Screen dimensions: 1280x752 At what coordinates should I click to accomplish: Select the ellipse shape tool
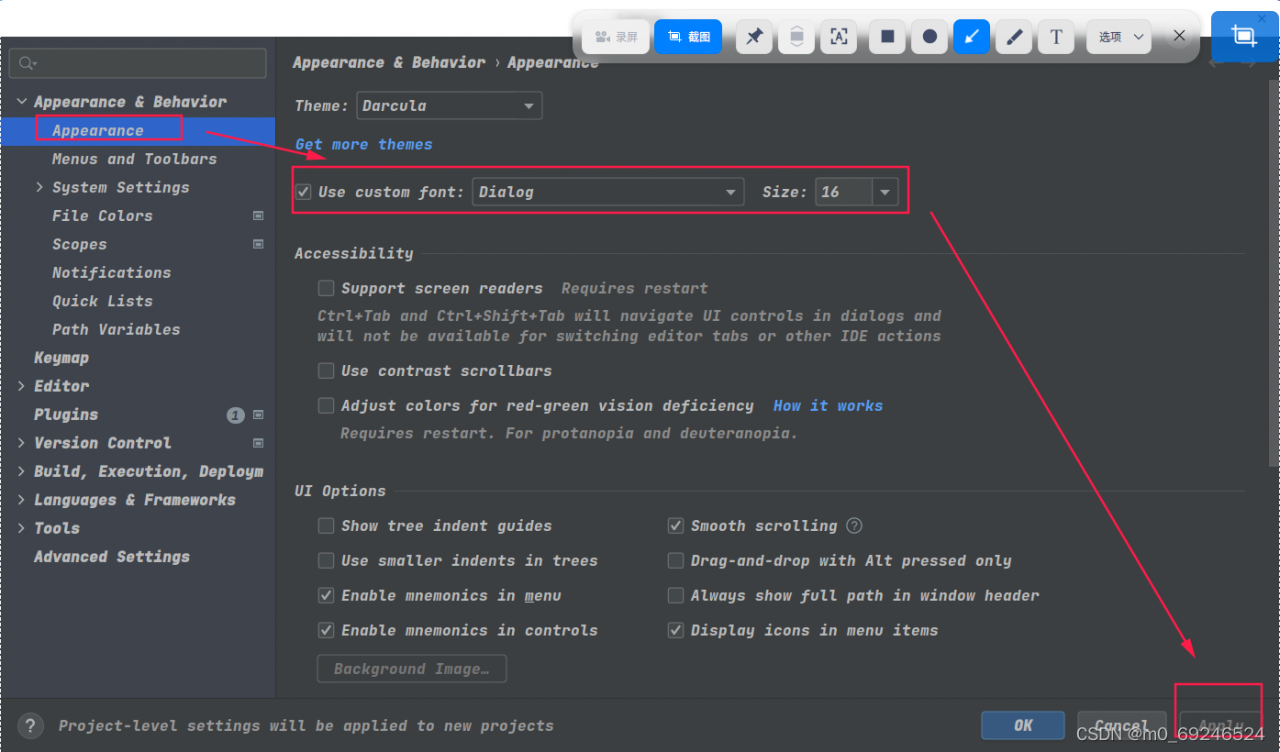point(929,37)
